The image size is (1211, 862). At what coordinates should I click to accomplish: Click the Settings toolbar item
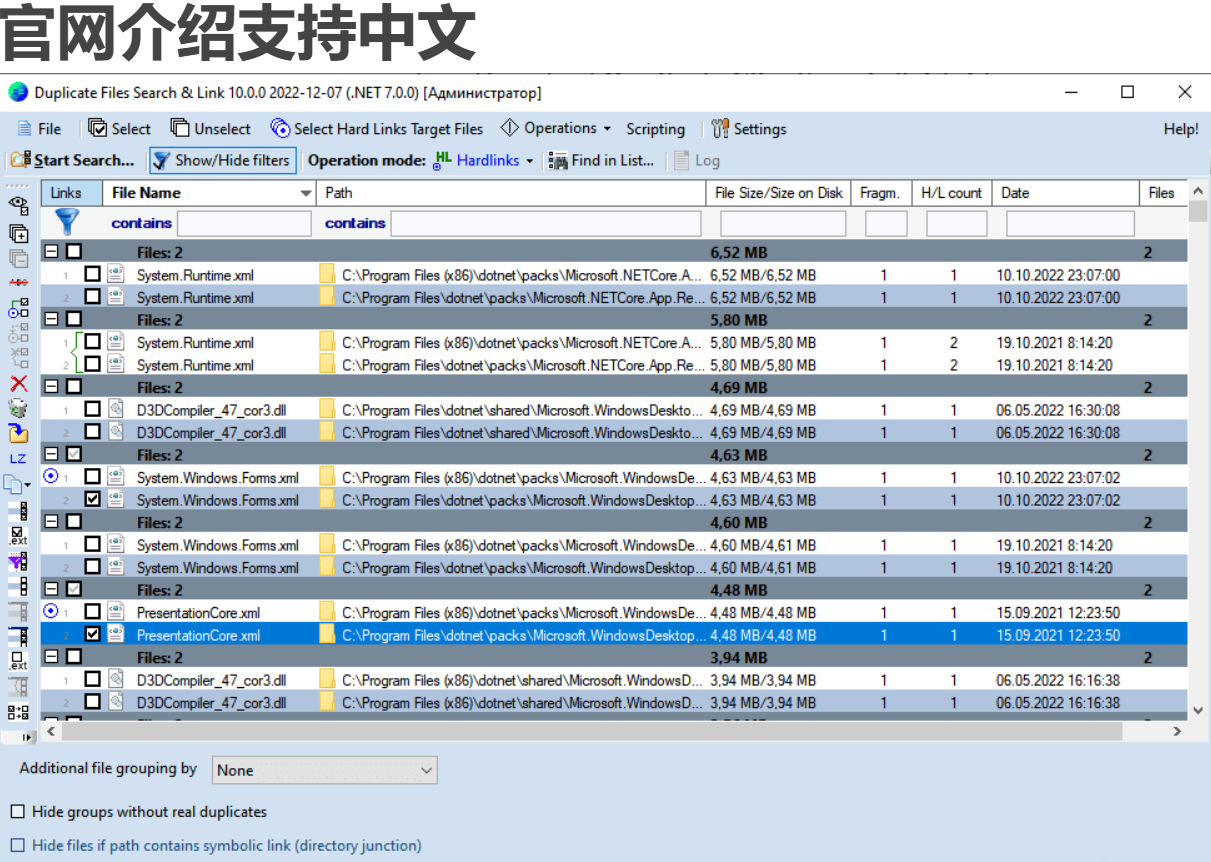(x=749, y=129)
